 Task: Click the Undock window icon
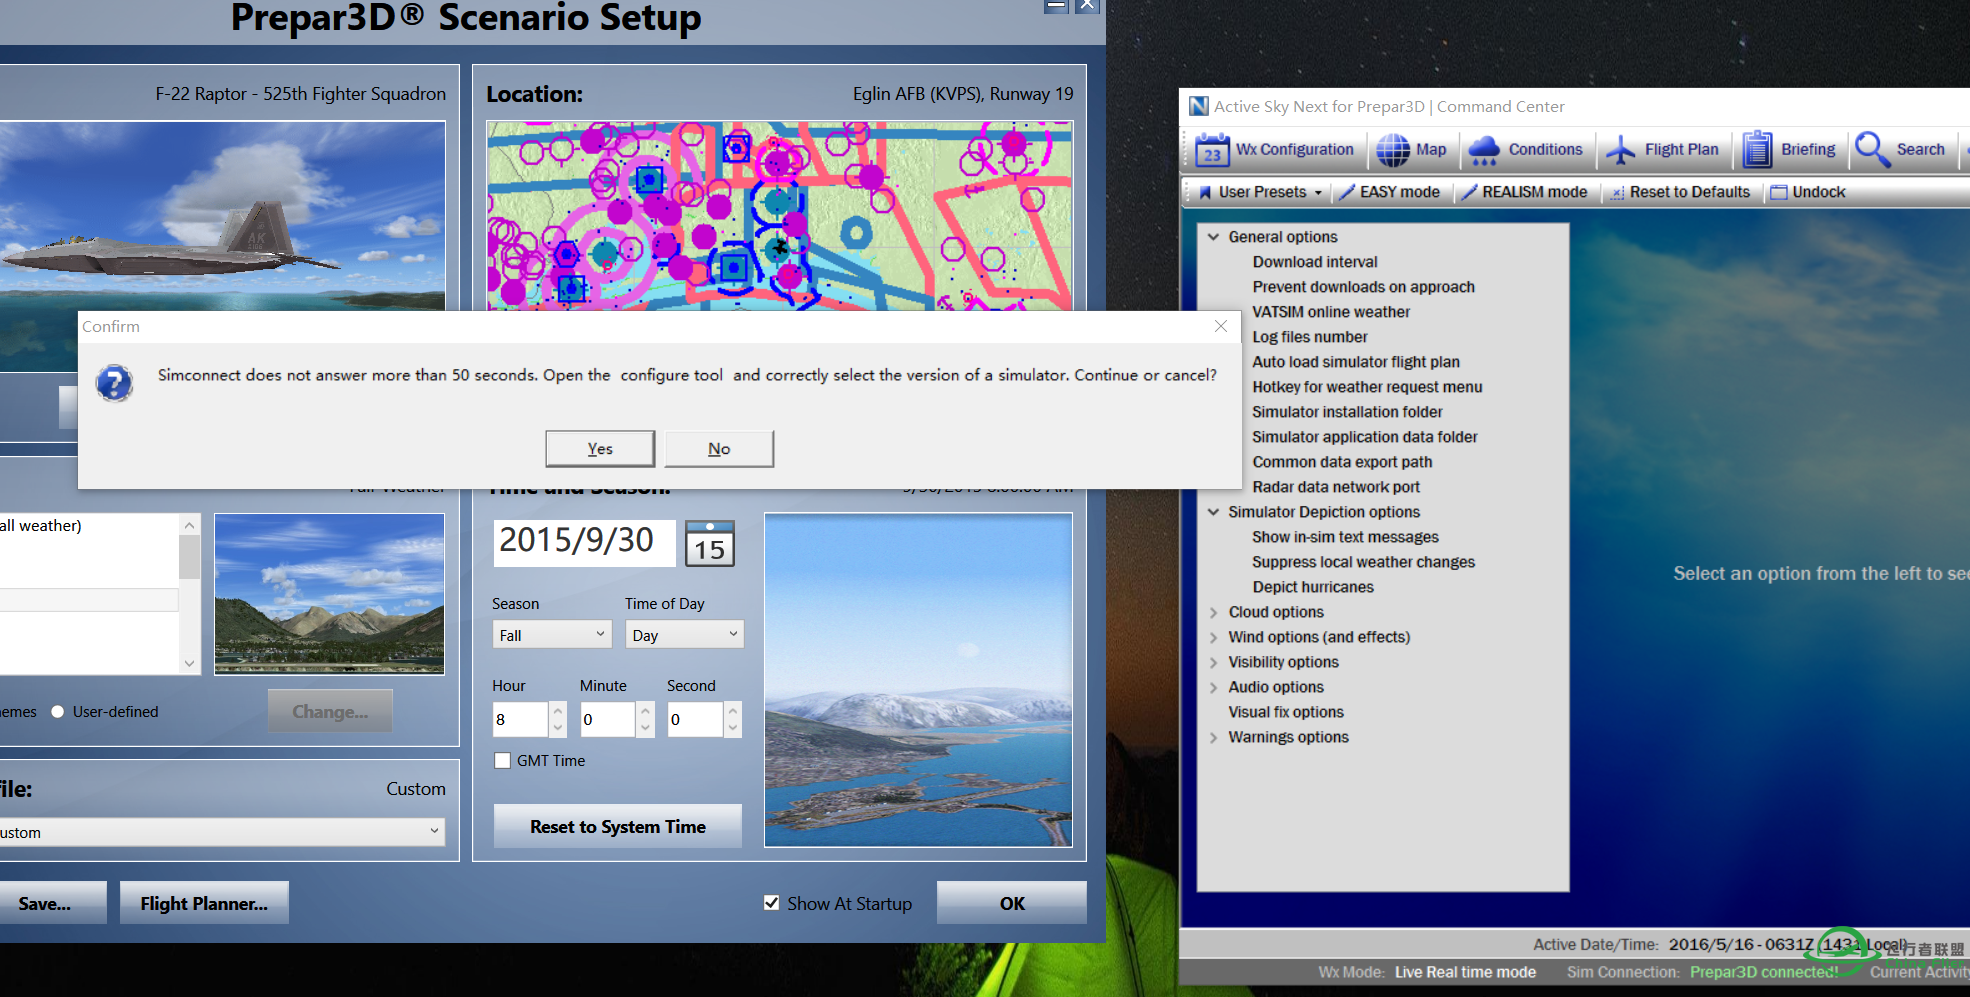tap(1779, 192)
